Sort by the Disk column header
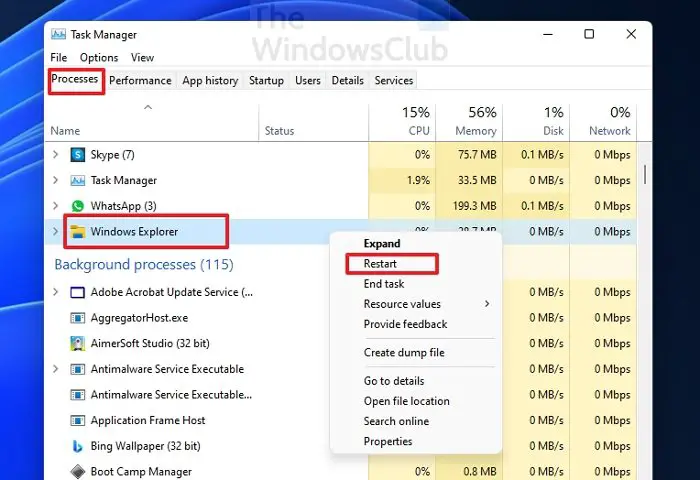The image size is (700, 480). click(x=536, y=123)
